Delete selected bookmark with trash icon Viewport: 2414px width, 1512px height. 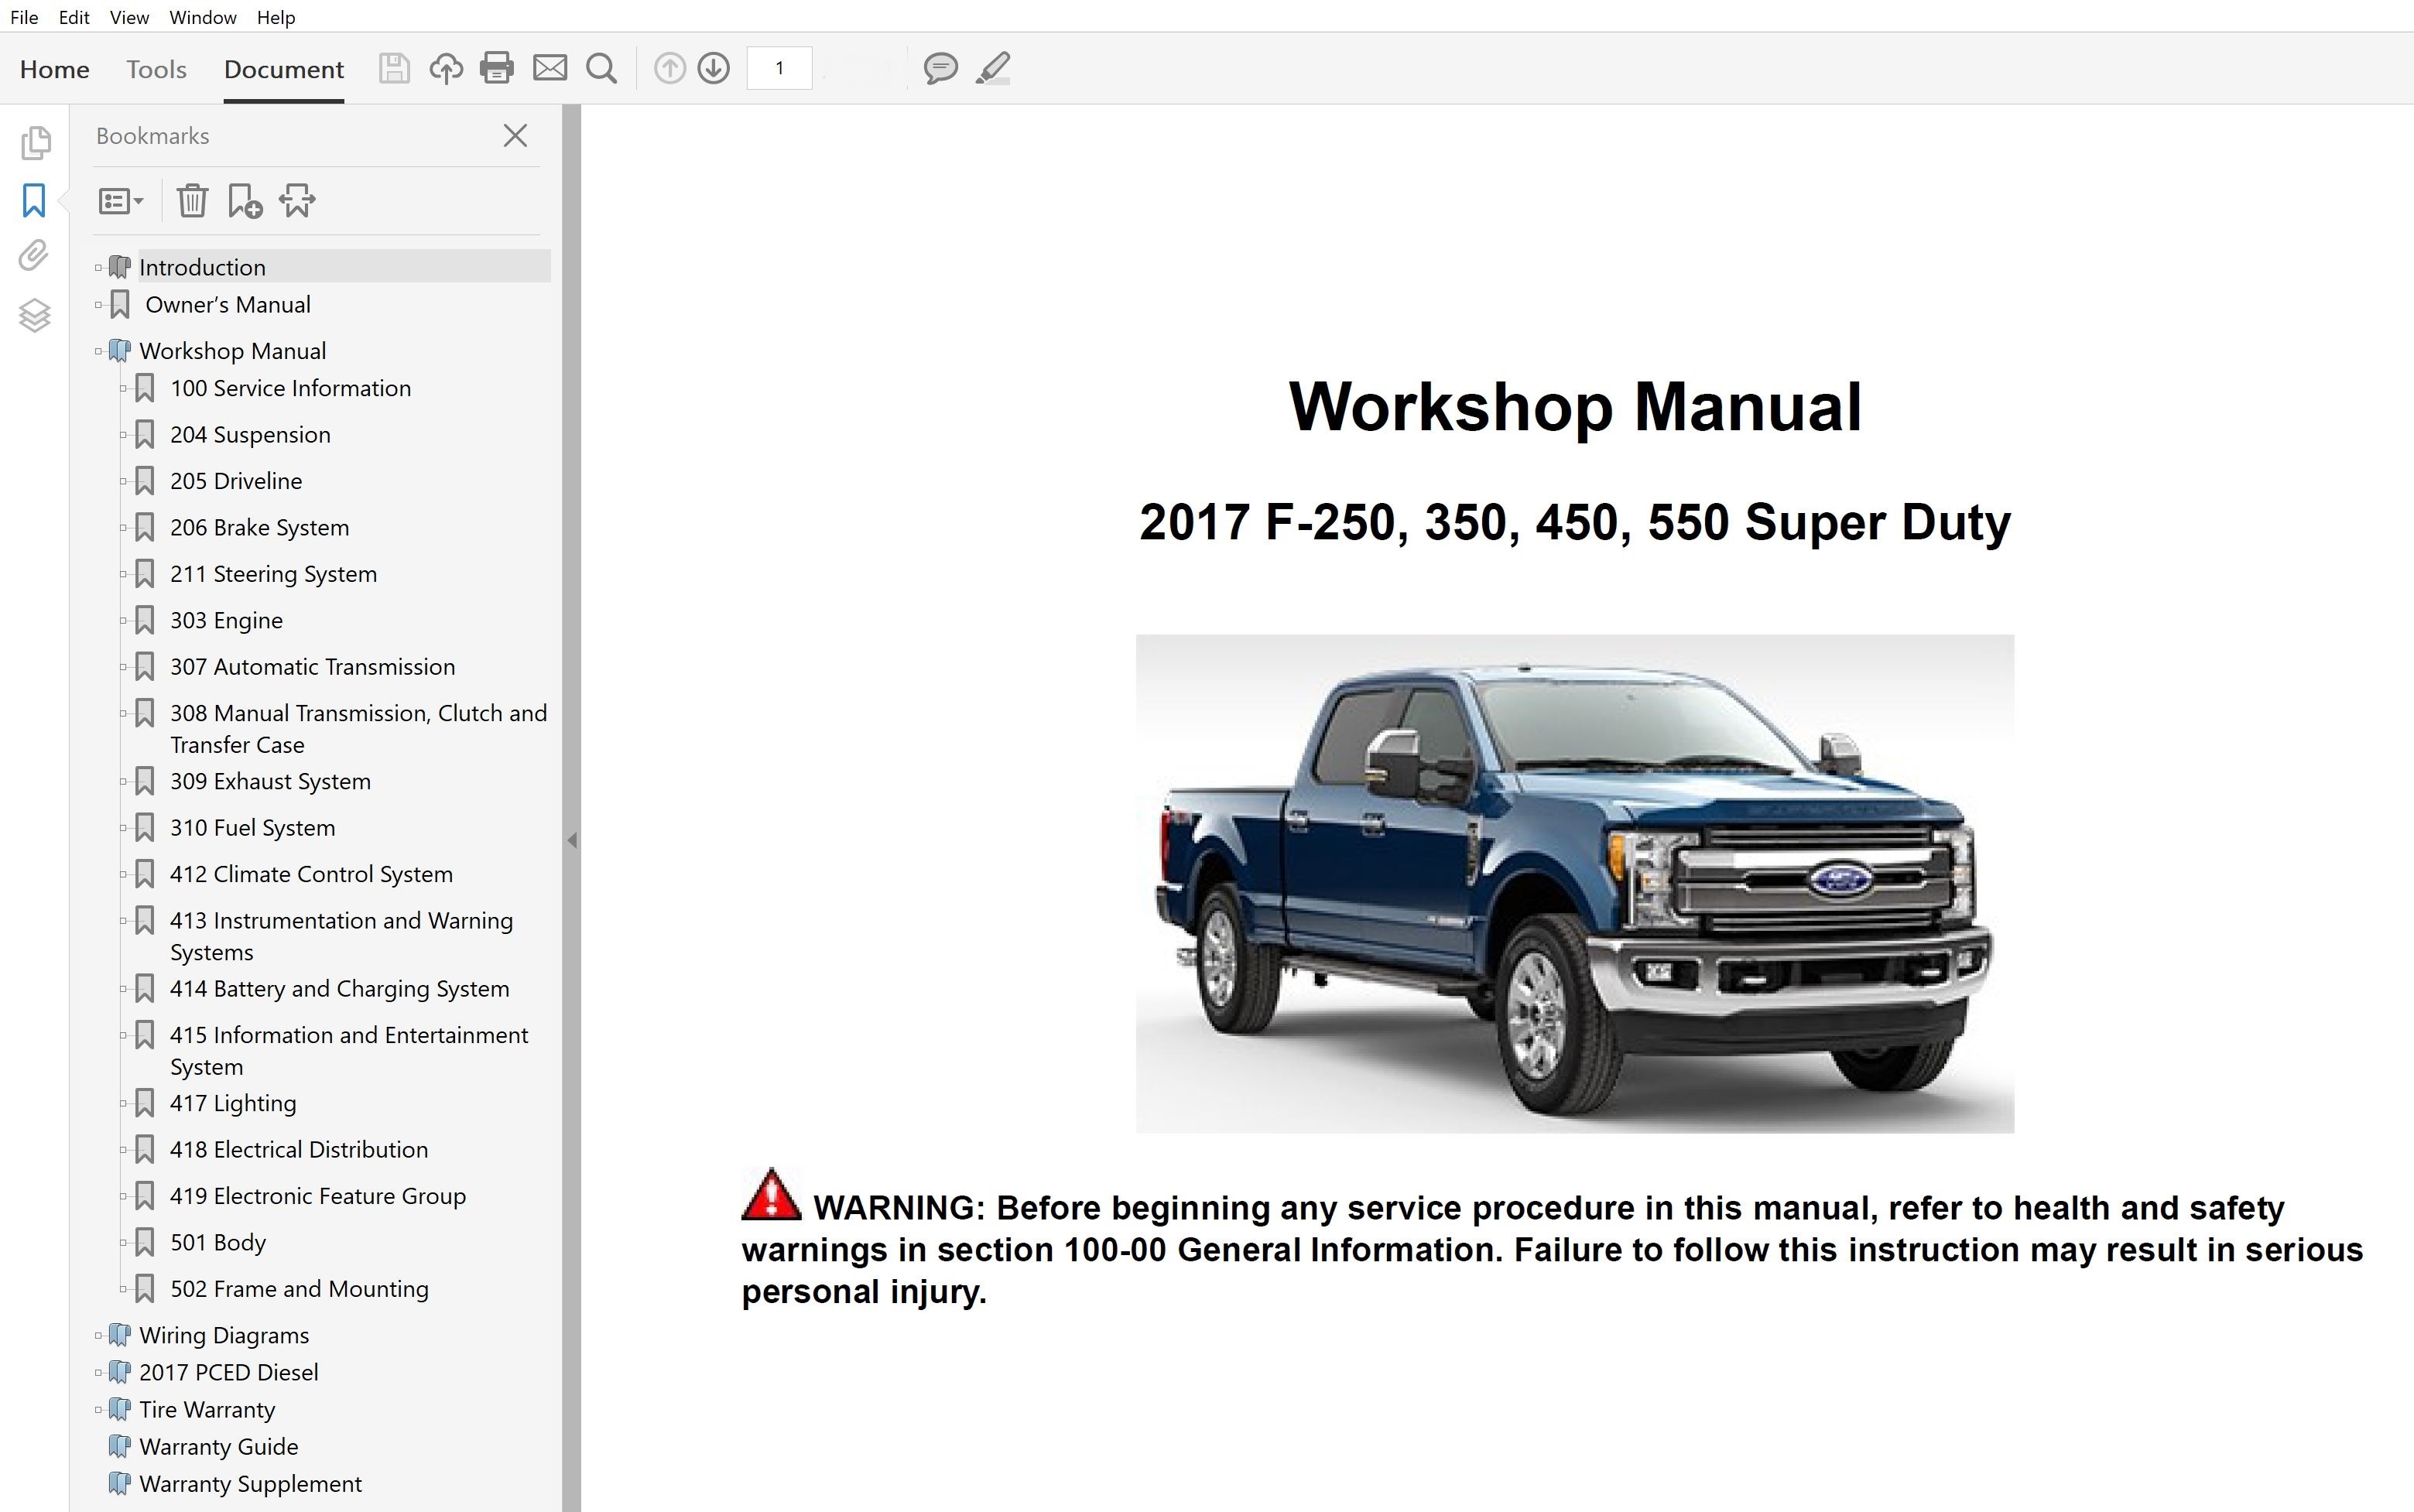pos(192,201)
